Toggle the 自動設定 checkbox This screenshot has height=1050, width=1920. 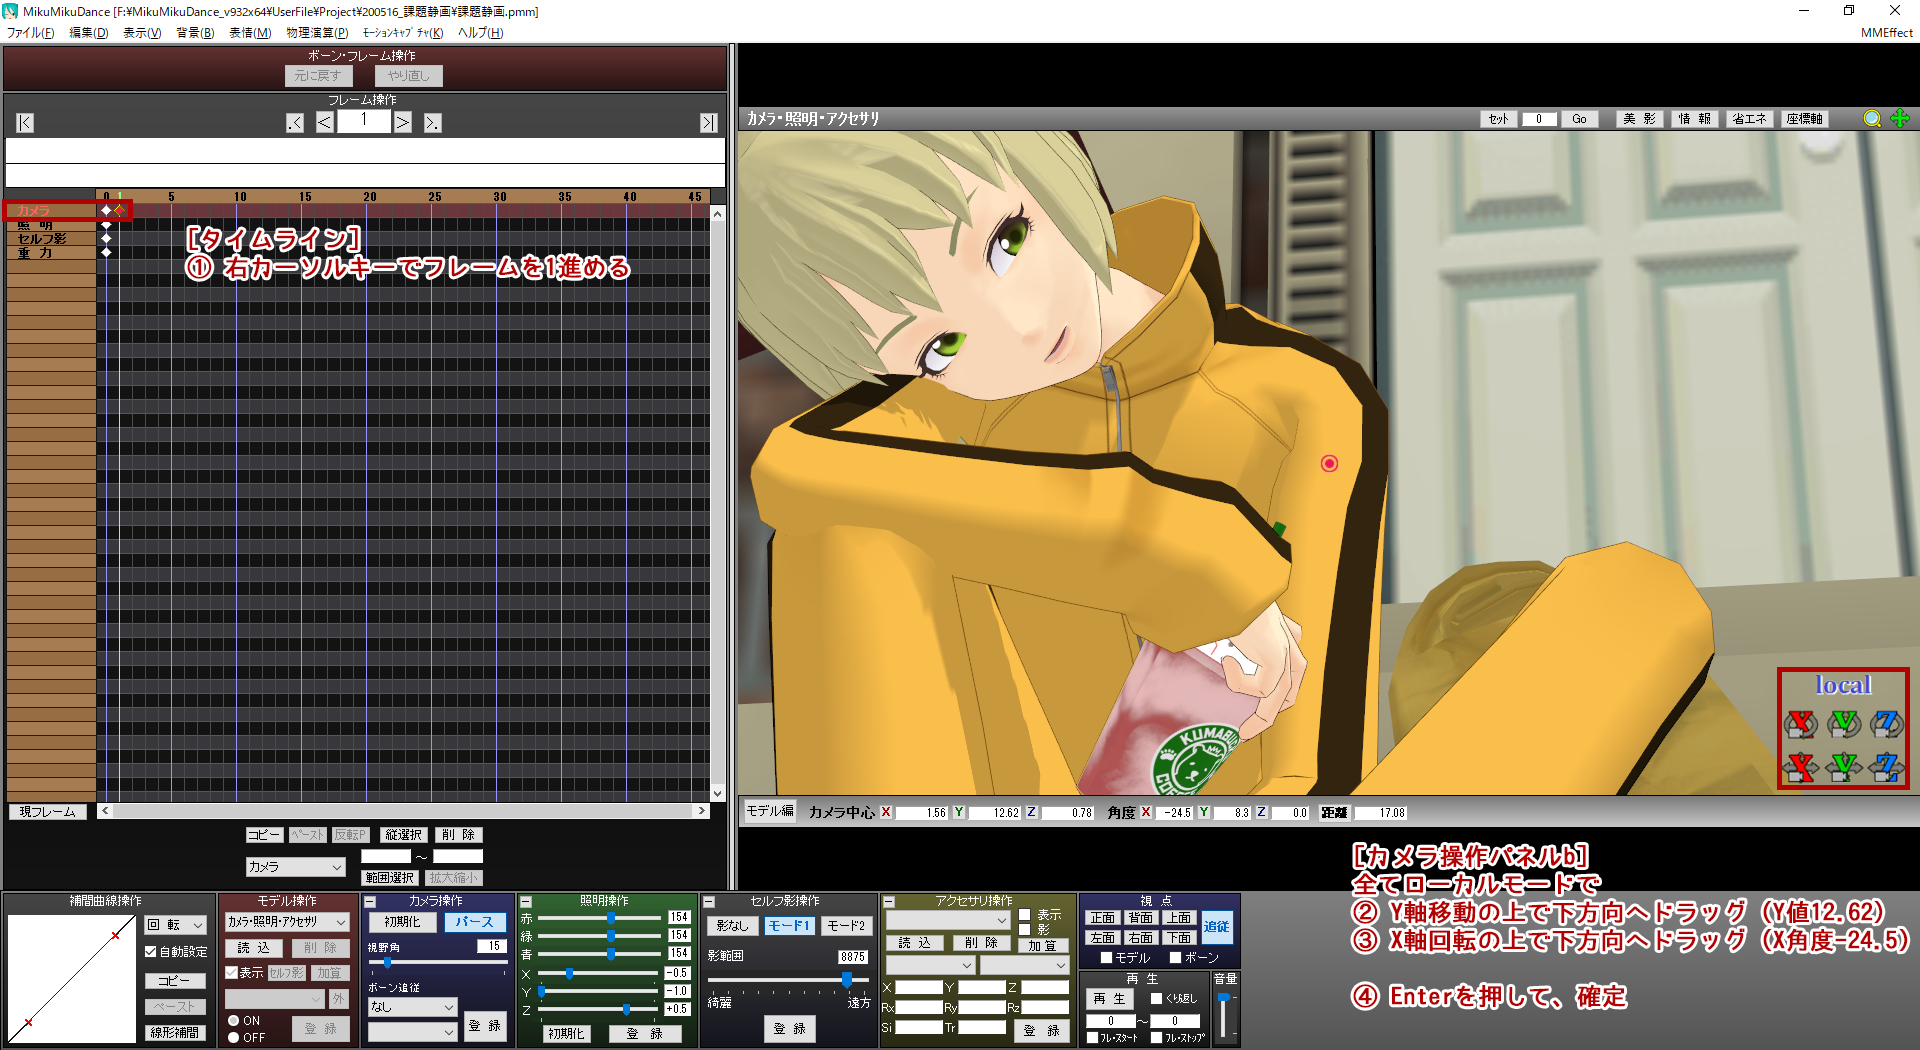coord(151,952)
